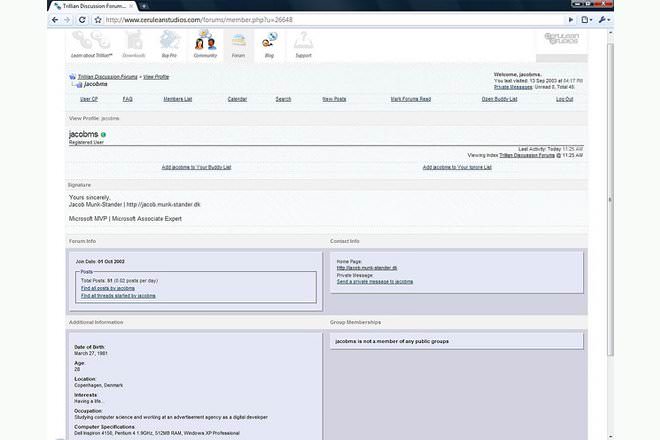Click Add jacobms to Your Buddy List
Screen dimensions: 660x440
[x=197, y=167]
